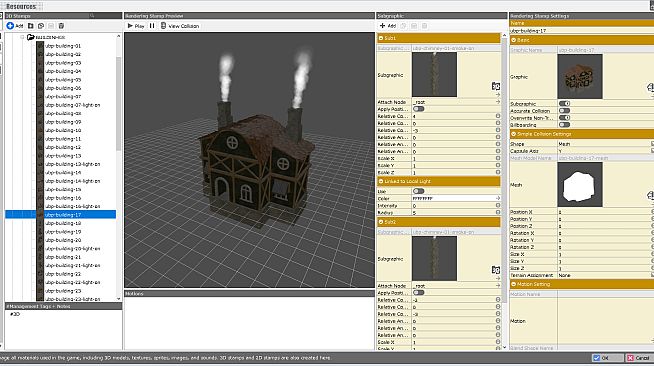Image resolution: width=654 pixels, height=366 pixels.
Task: Click Sub1 Scale Y stepper icon
Action: click(498, 165)
